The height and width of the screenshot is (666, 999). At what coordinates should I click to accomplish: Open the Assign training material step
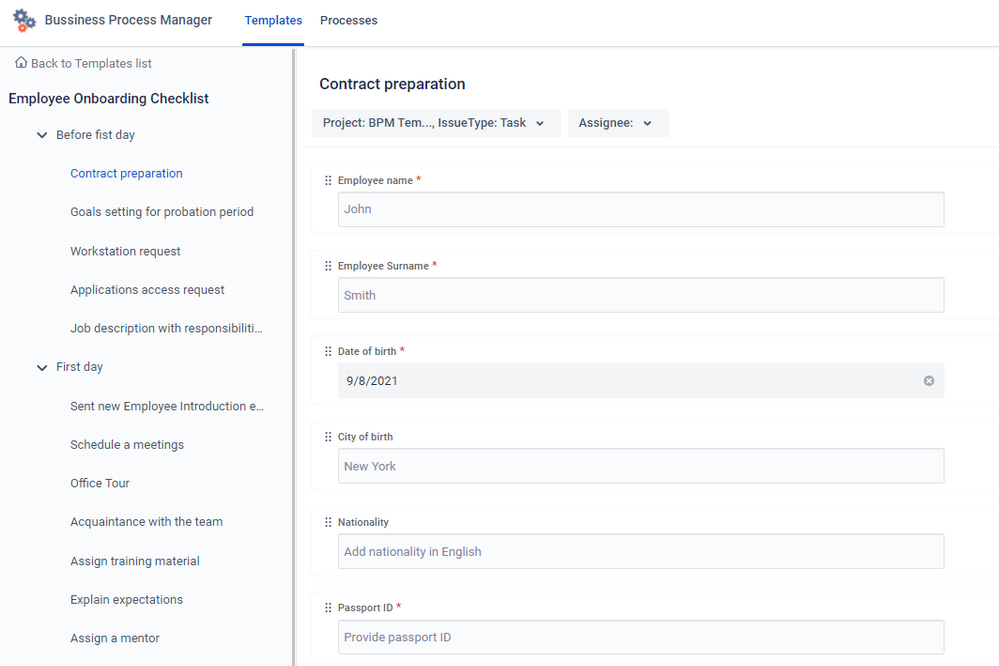(135, 561)
